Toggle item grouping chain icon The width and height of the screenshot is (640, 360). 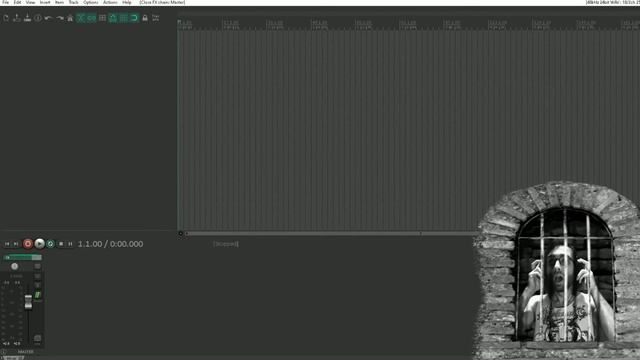click(91, 18)
